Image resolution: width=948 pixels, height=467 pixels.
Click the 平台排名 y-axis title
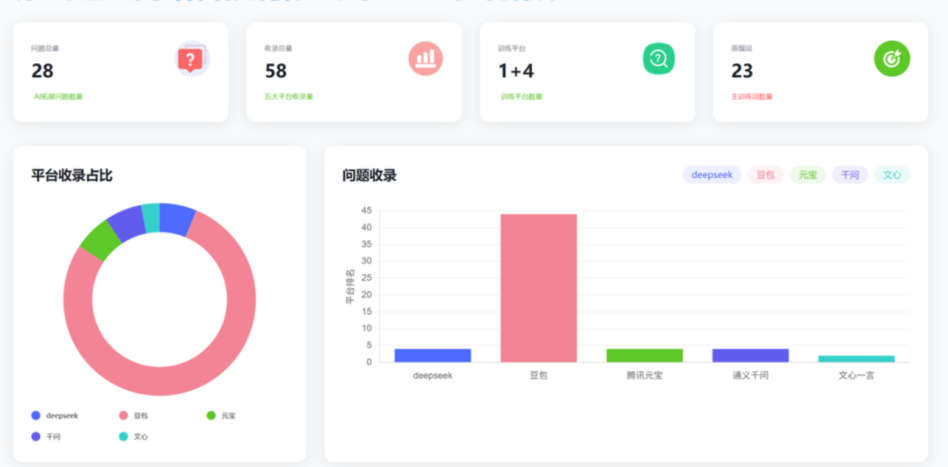point(349,287)
